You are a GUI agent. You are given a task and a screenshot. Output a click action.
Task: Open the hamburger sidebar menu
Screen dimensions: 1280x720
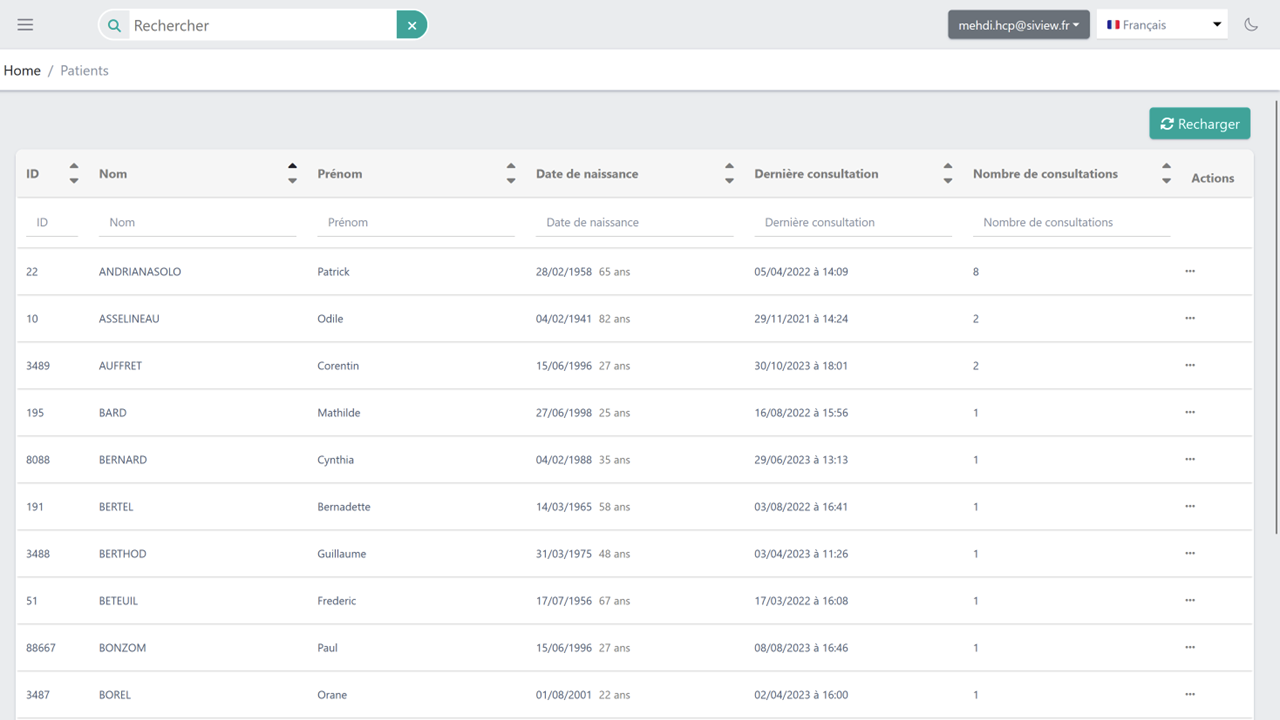(25, 25)
